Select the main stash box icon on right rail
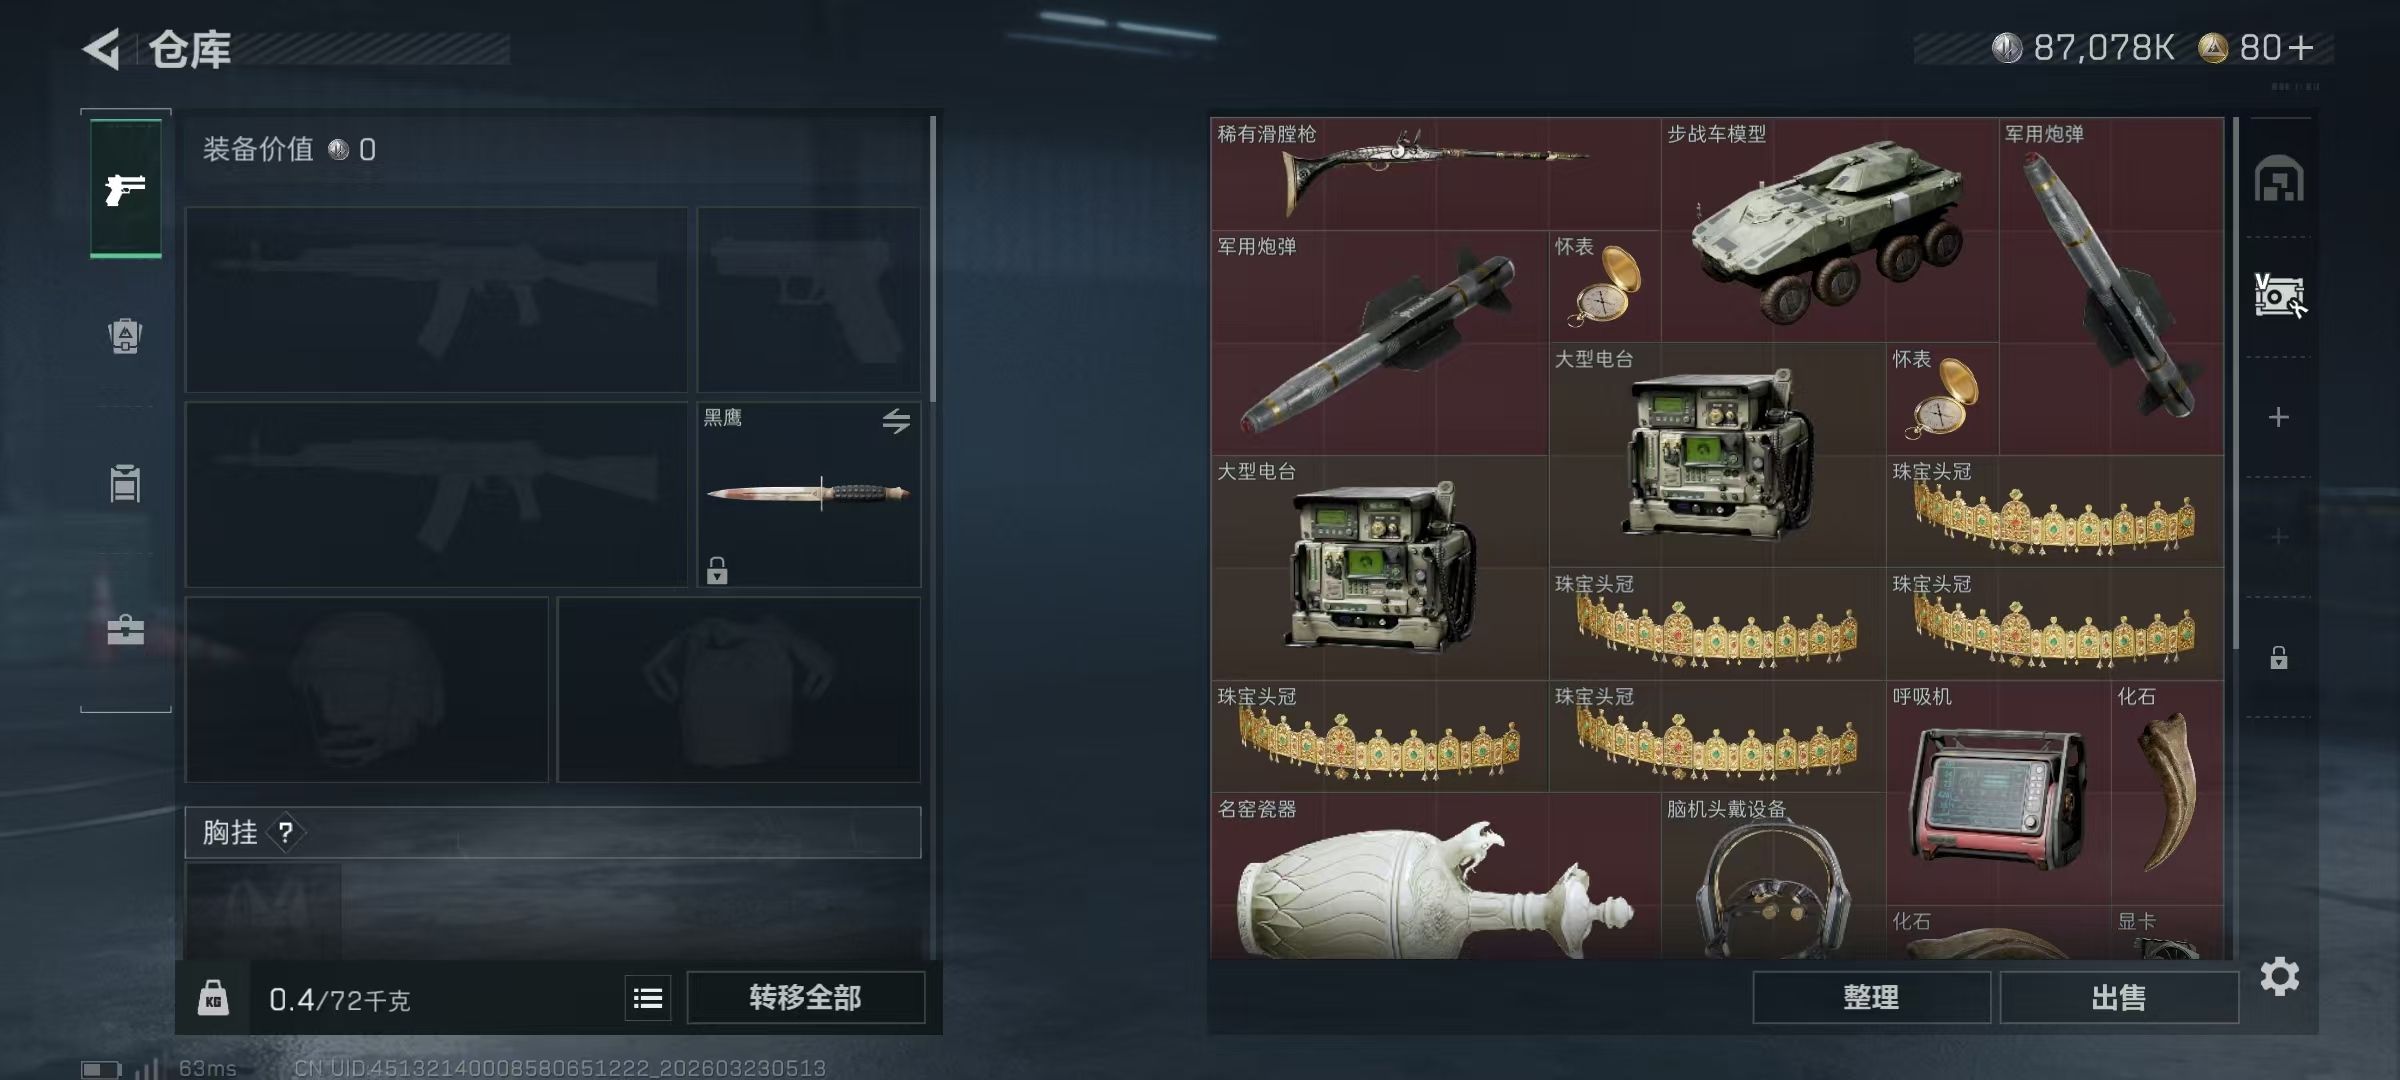The height and width of the screenshot is (1080, 2400). click(2279, 179)
